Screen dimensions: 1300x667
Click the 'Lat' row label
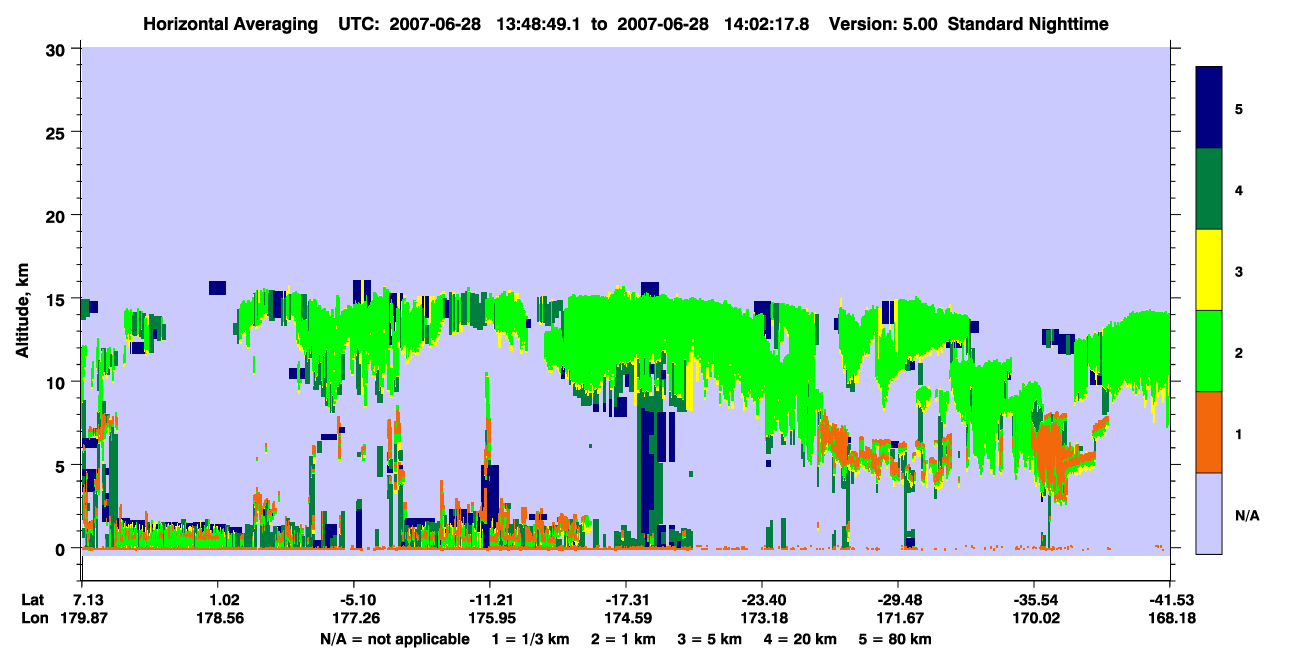click(33, 600)
